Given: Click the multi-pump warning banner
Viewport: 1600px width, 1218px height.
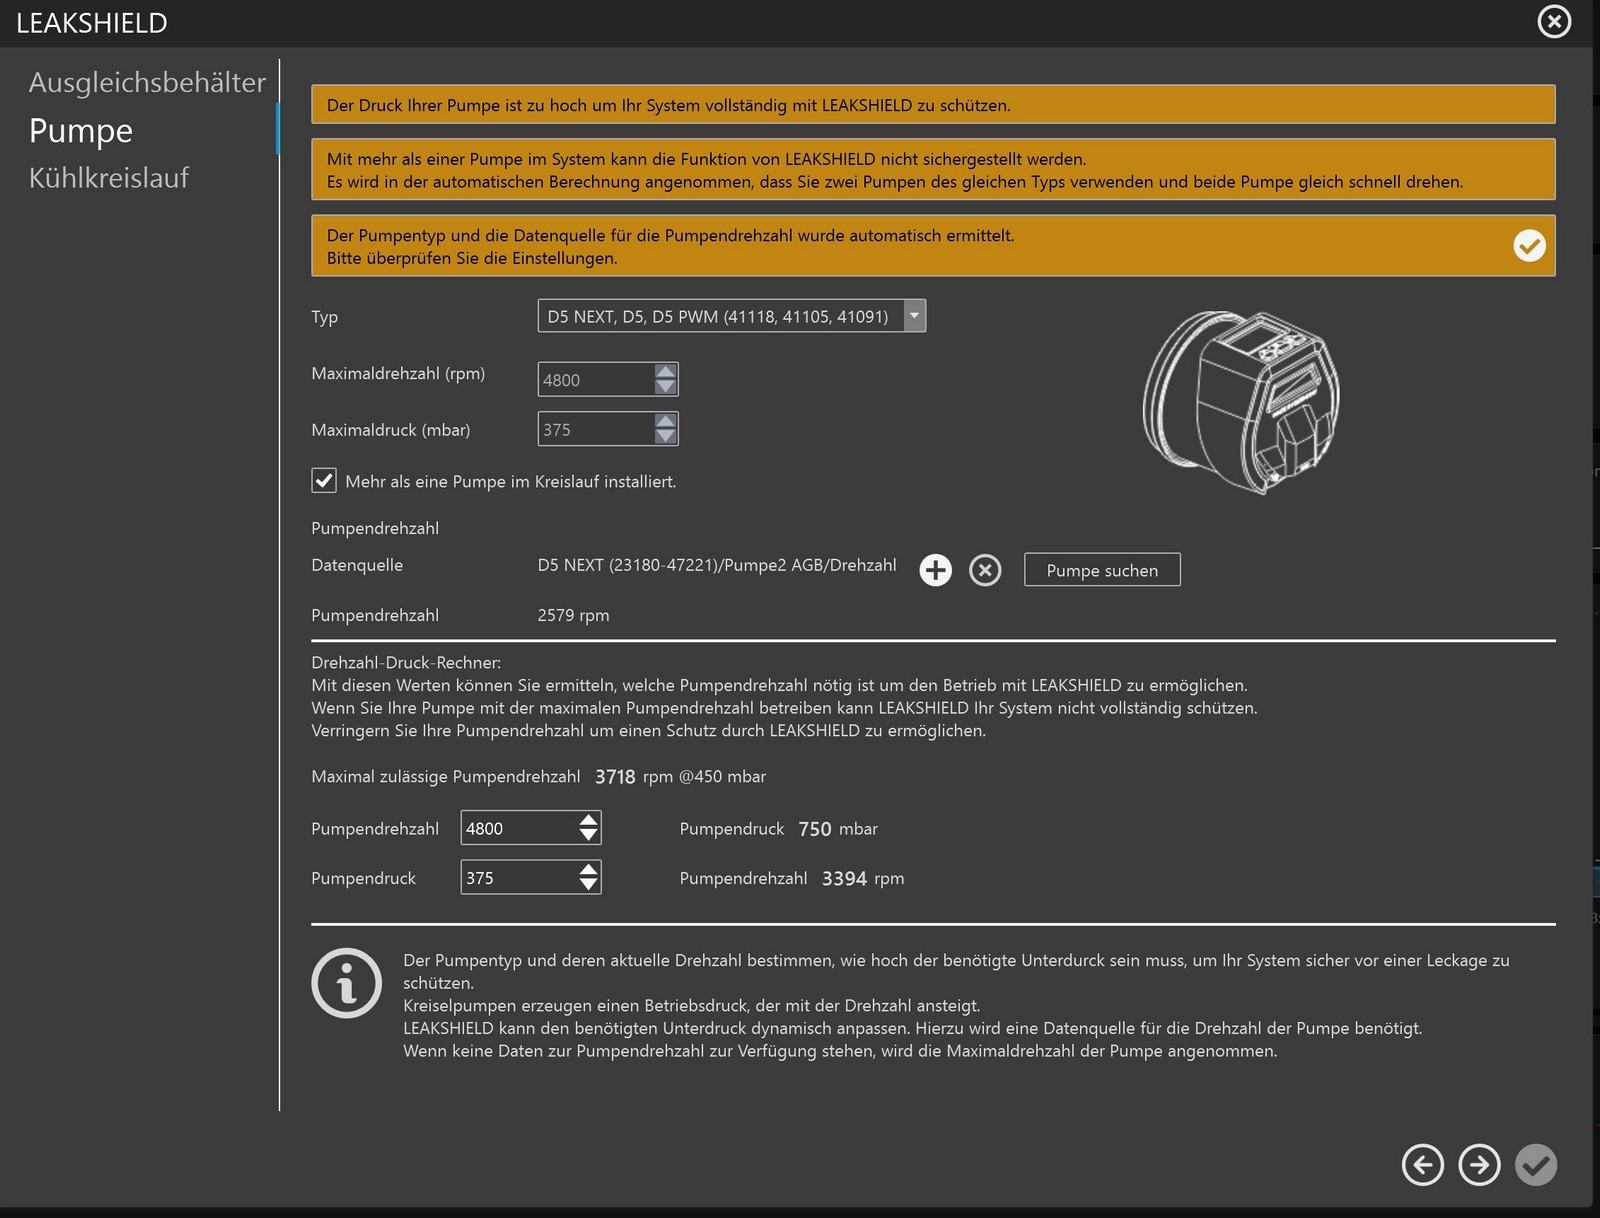Looking at the screenshot, I should 933,170.
